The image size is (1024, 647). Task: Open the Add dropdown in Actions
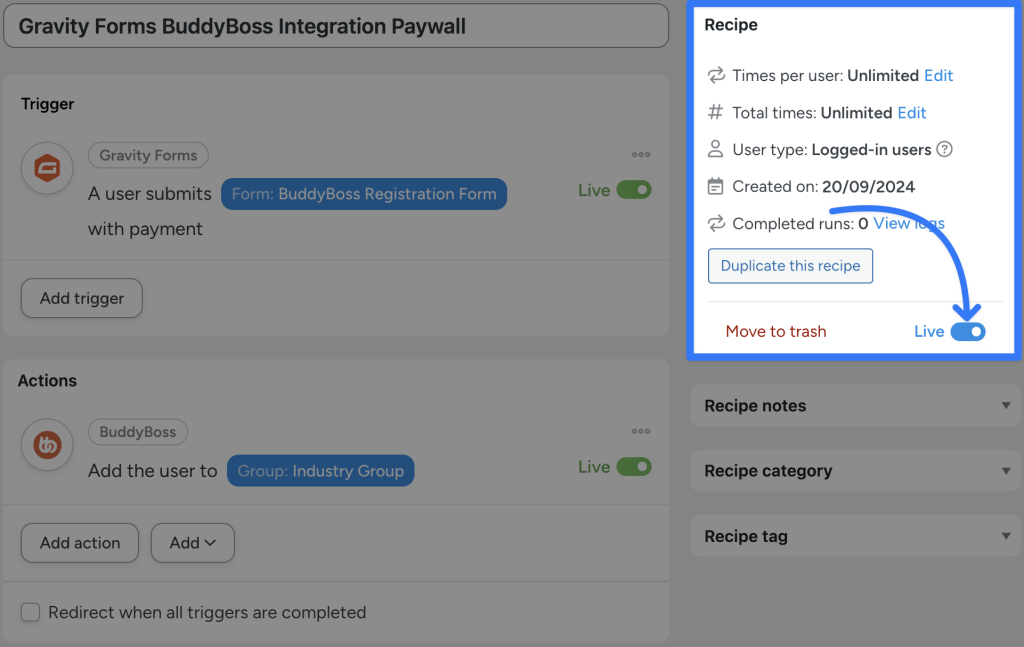(192, 542)
